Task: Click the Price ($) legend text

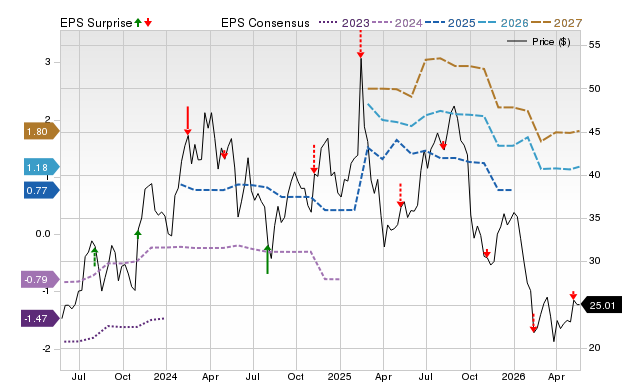Action: (551, 42)
